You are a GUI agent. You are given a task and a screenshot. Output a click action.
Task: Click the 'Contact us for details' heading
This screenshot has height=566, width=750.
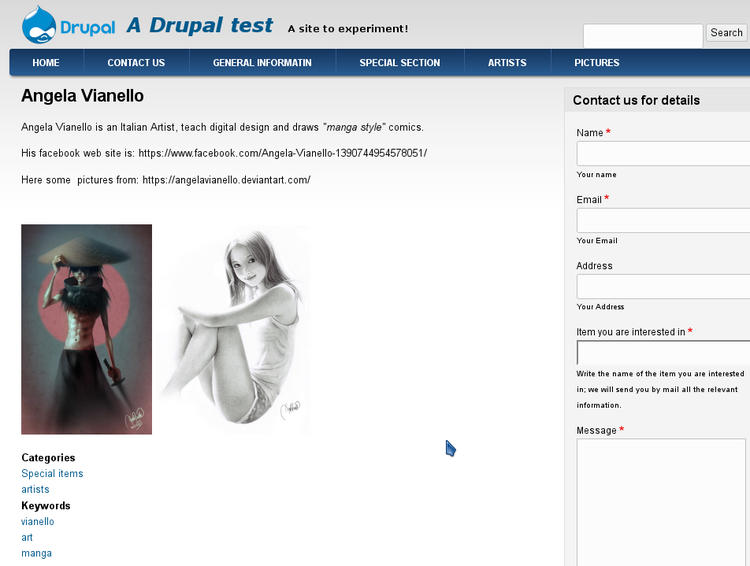[x=636, y=100]
